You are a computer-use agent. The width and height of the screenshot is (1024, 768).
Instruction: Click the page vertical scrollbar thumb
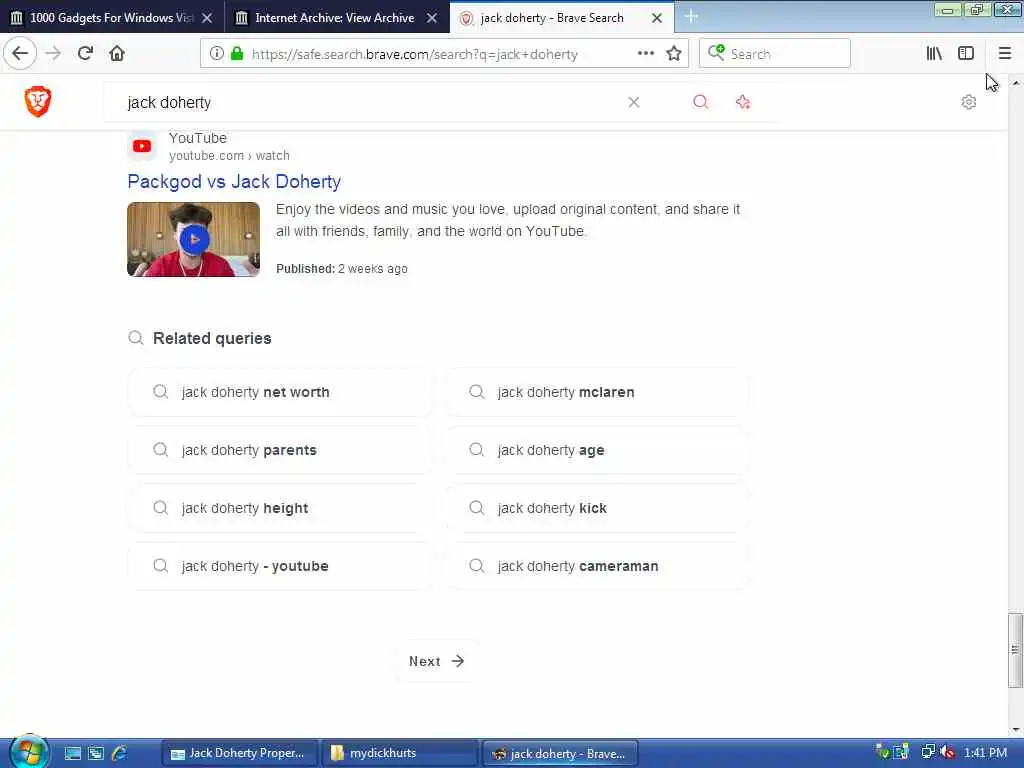pyautogui.click(x=1015, y=650)
